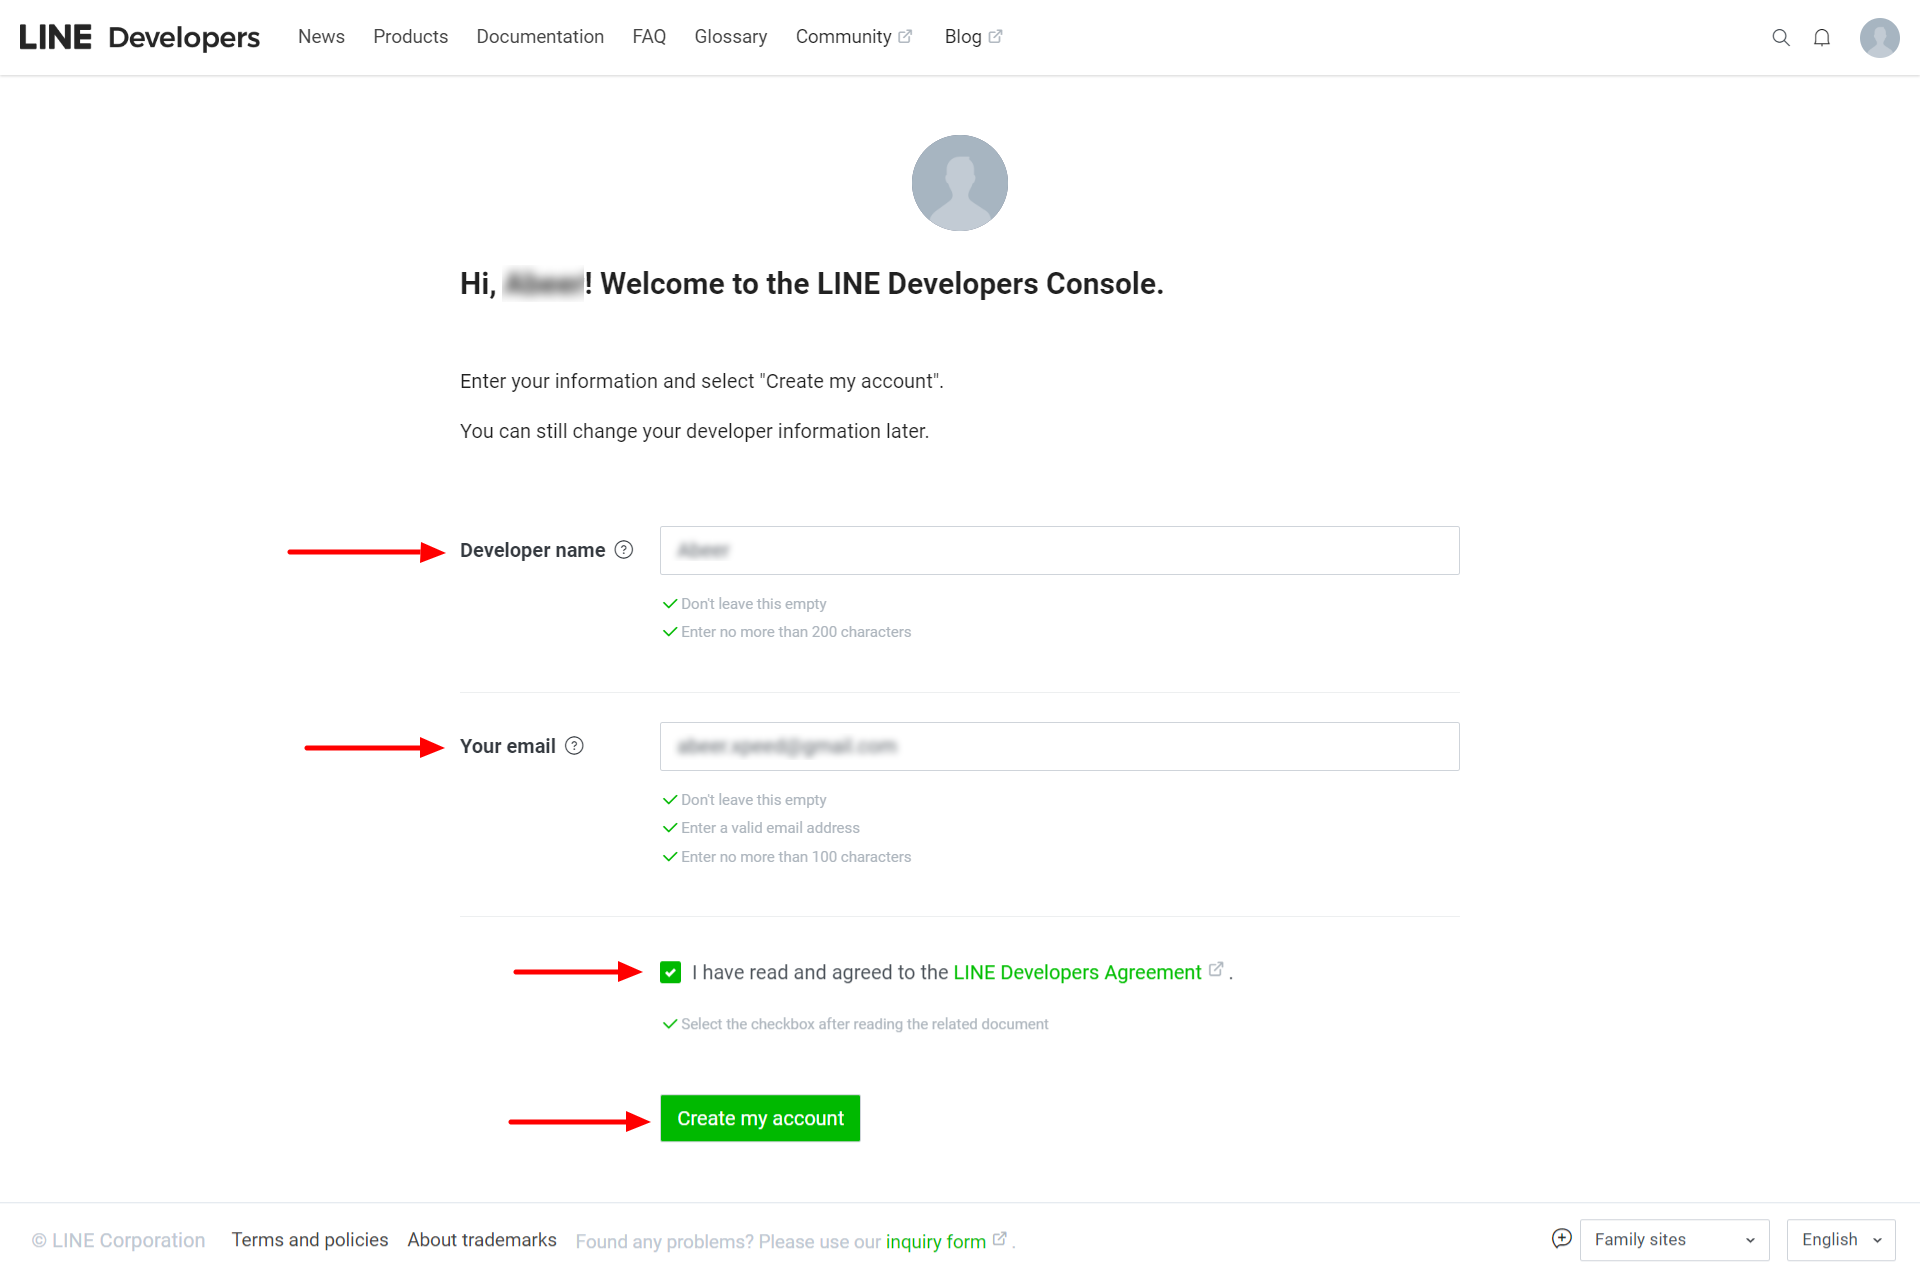The height and width of the screenshot is (1278, 1920).
Task: Click the user profile avatar icon
Action: pos(1879,36)
